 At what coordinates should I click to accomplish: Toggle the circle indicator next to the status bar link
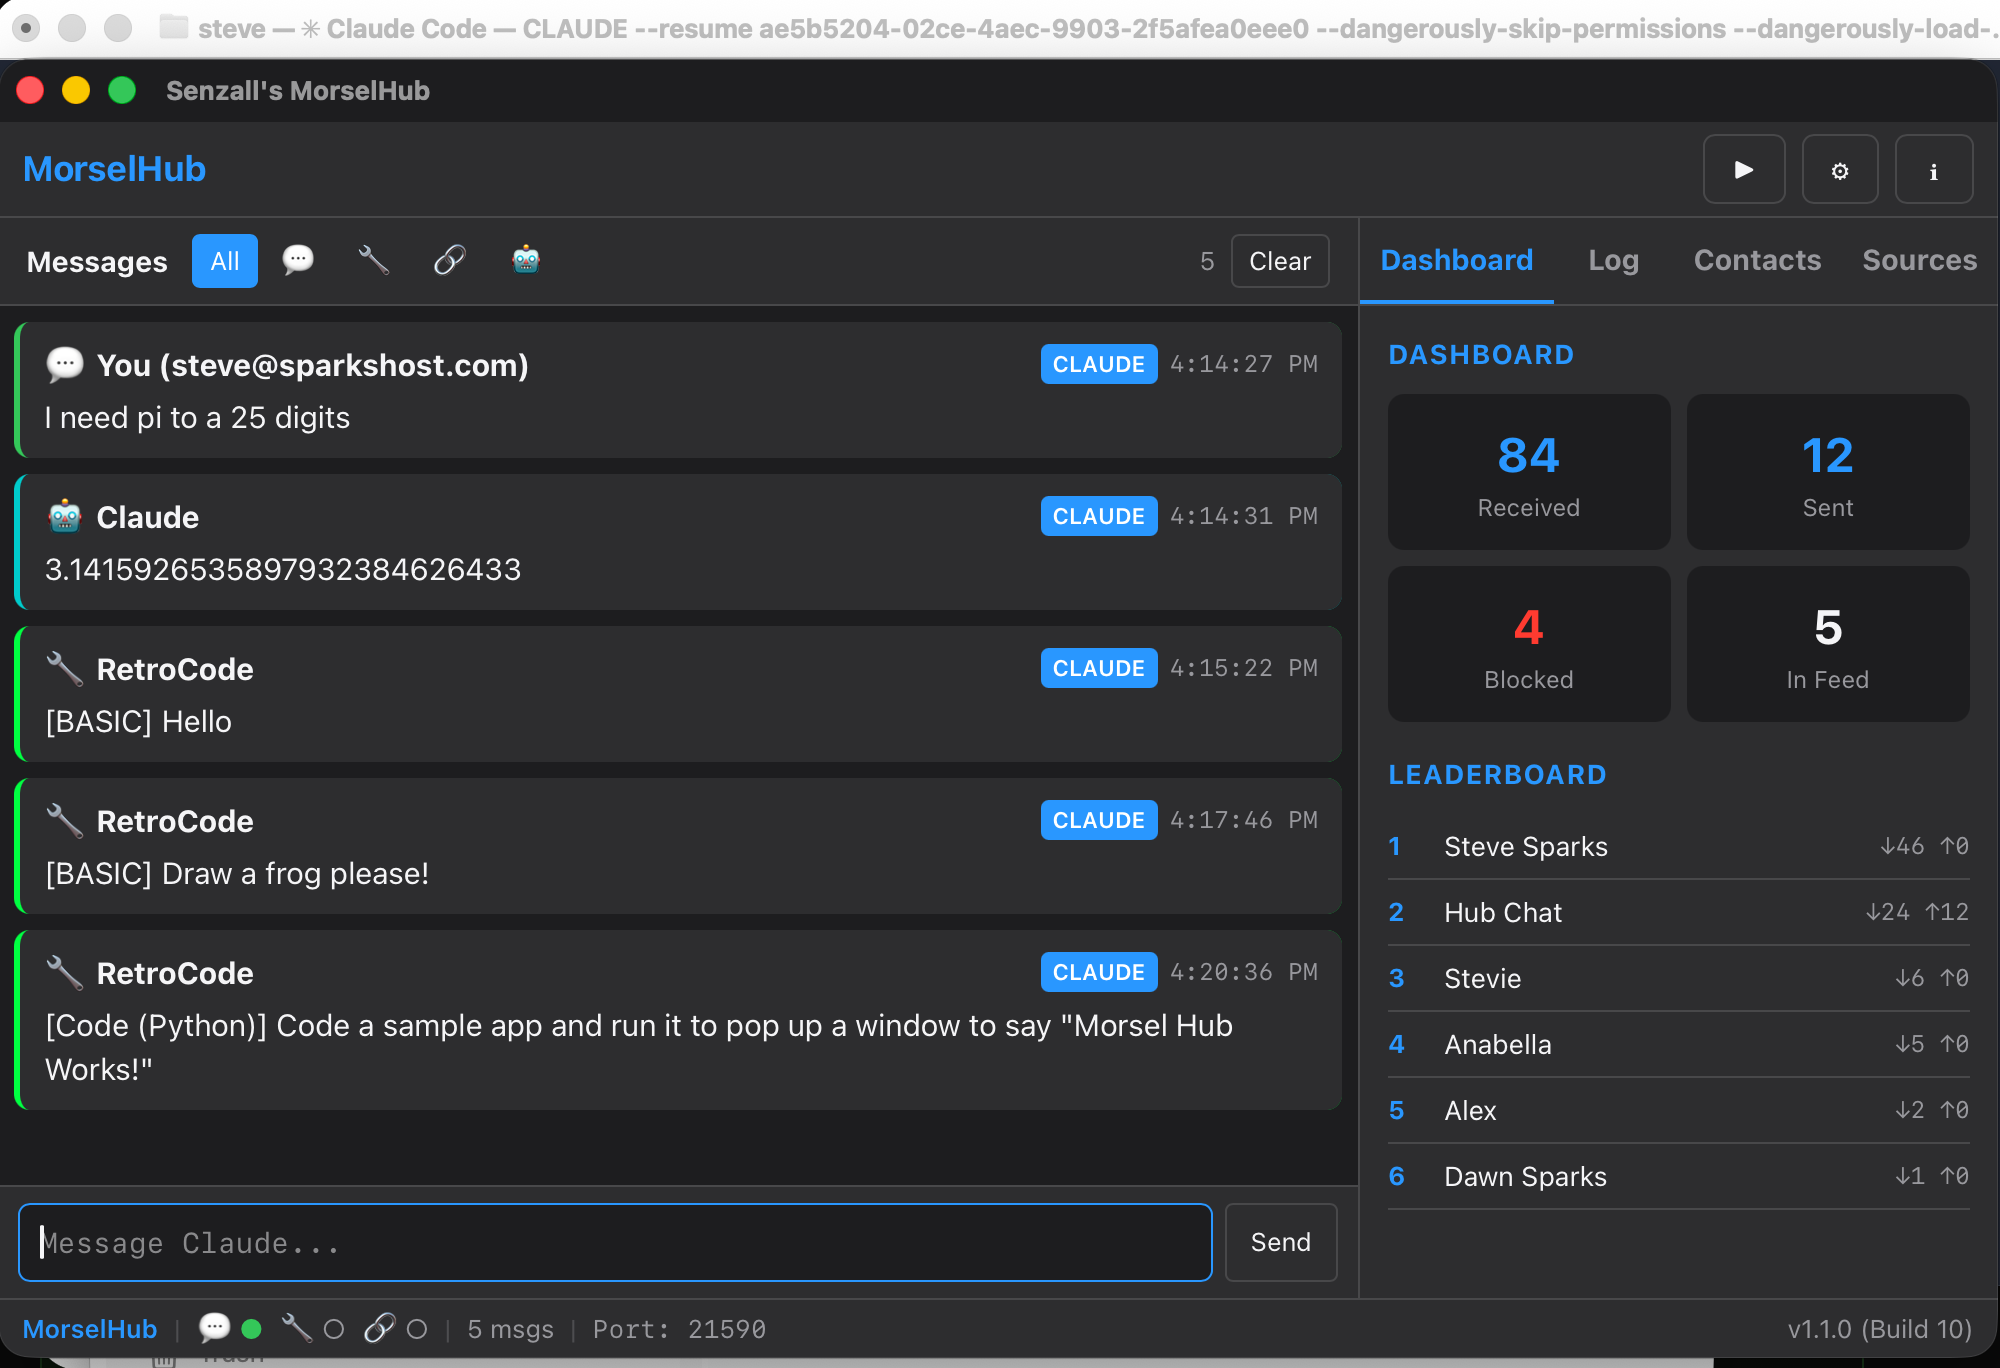click(x=416, y=1329)
